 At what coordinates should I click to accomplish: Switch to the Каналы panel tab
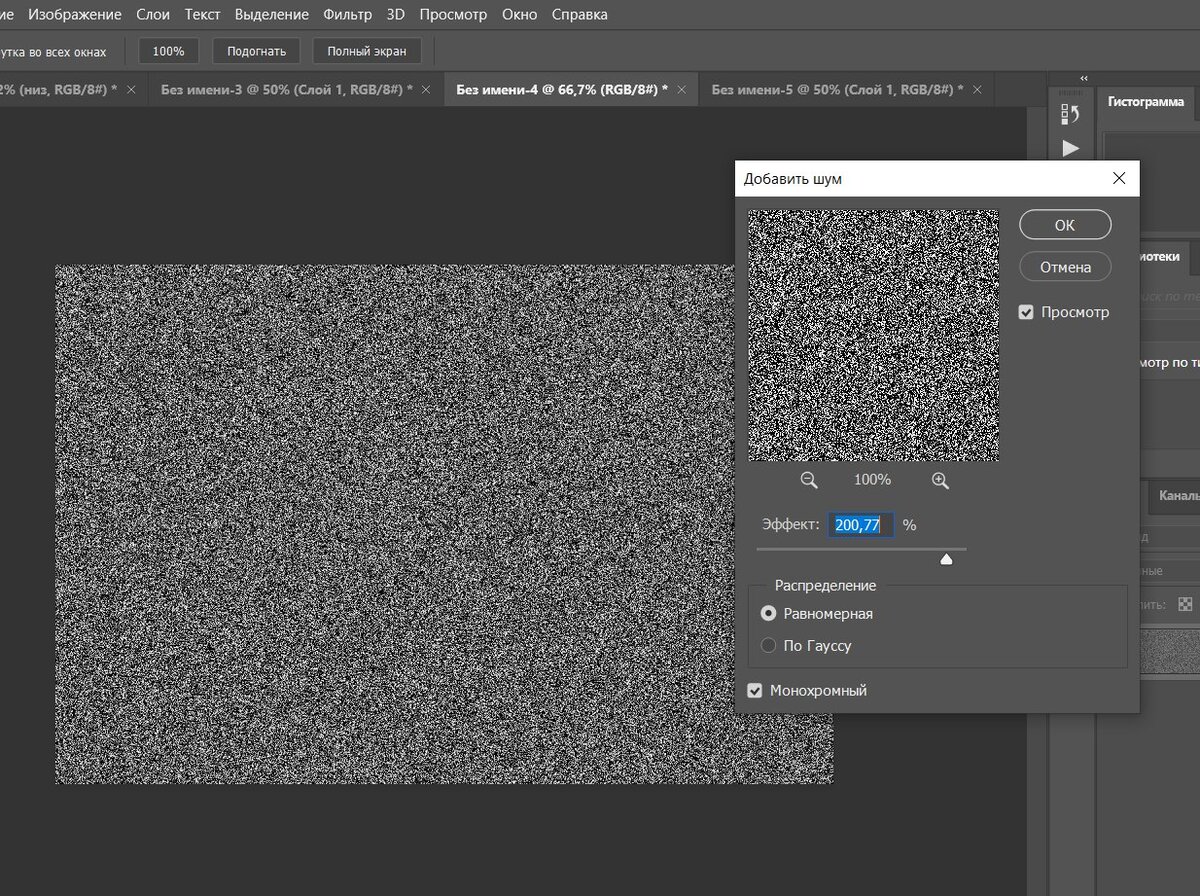[x=1178, y=495]
